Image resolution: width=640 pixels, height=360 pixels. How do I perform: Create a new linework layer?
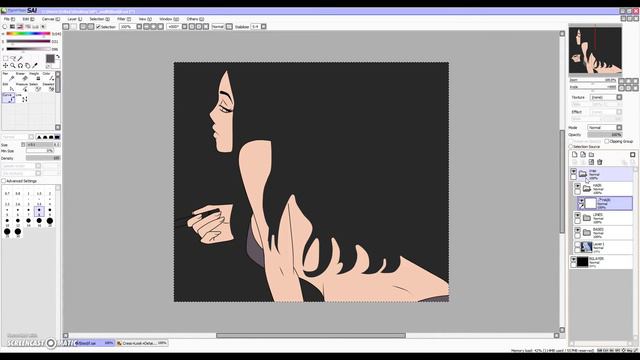point(583,155)
